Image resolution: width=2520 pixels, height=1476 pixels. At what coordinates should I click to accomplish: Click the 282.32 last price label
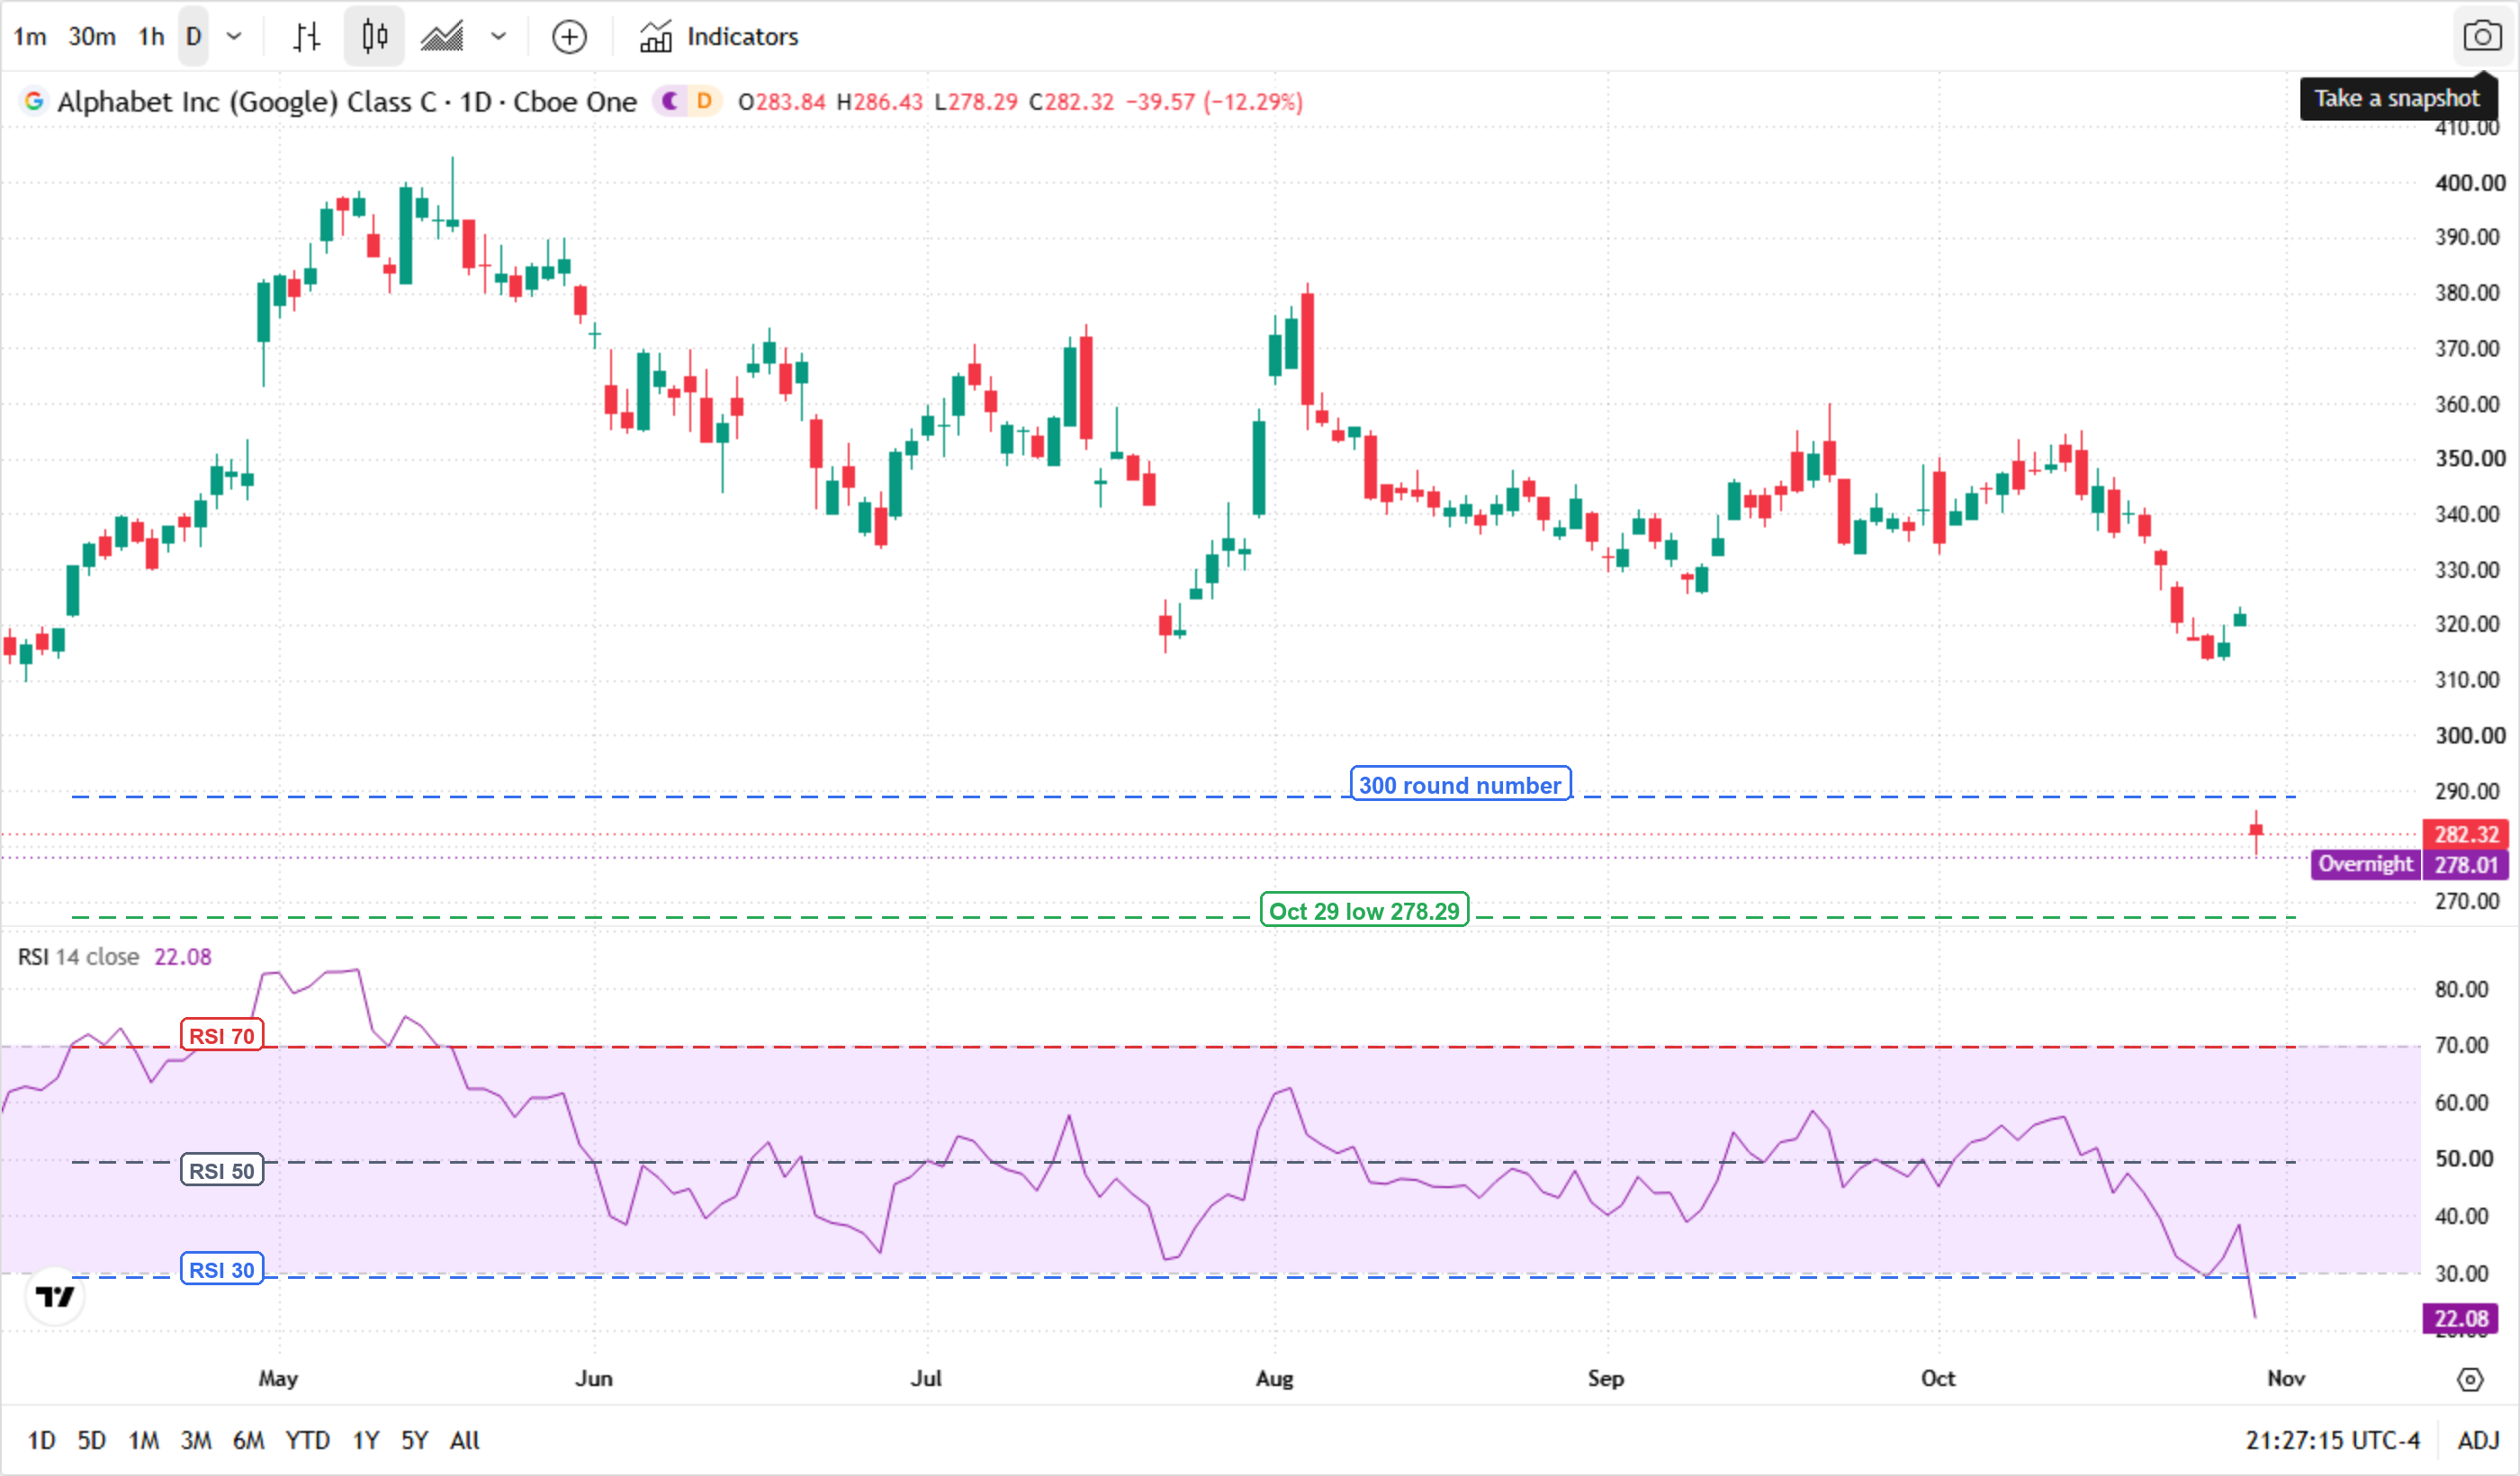pyautogui.click(x=2466, y=834)
